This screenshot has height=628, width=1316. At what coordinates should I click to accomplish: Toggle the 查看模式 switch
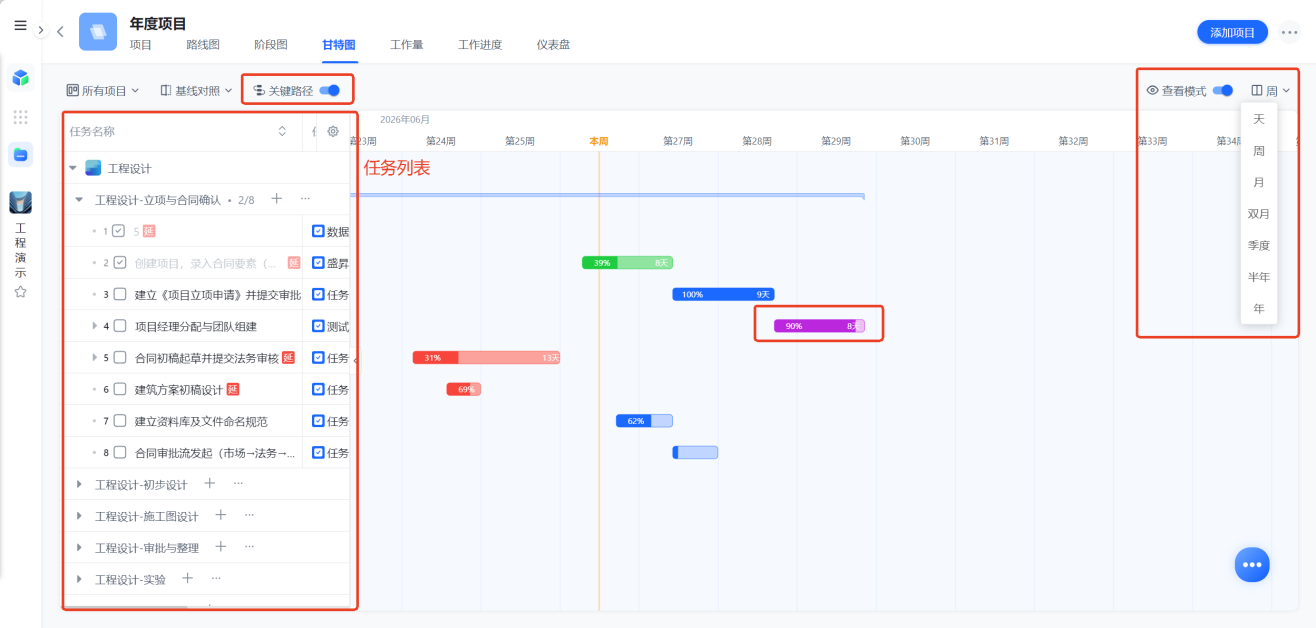pyautogui.click(x=1222, y=90)
